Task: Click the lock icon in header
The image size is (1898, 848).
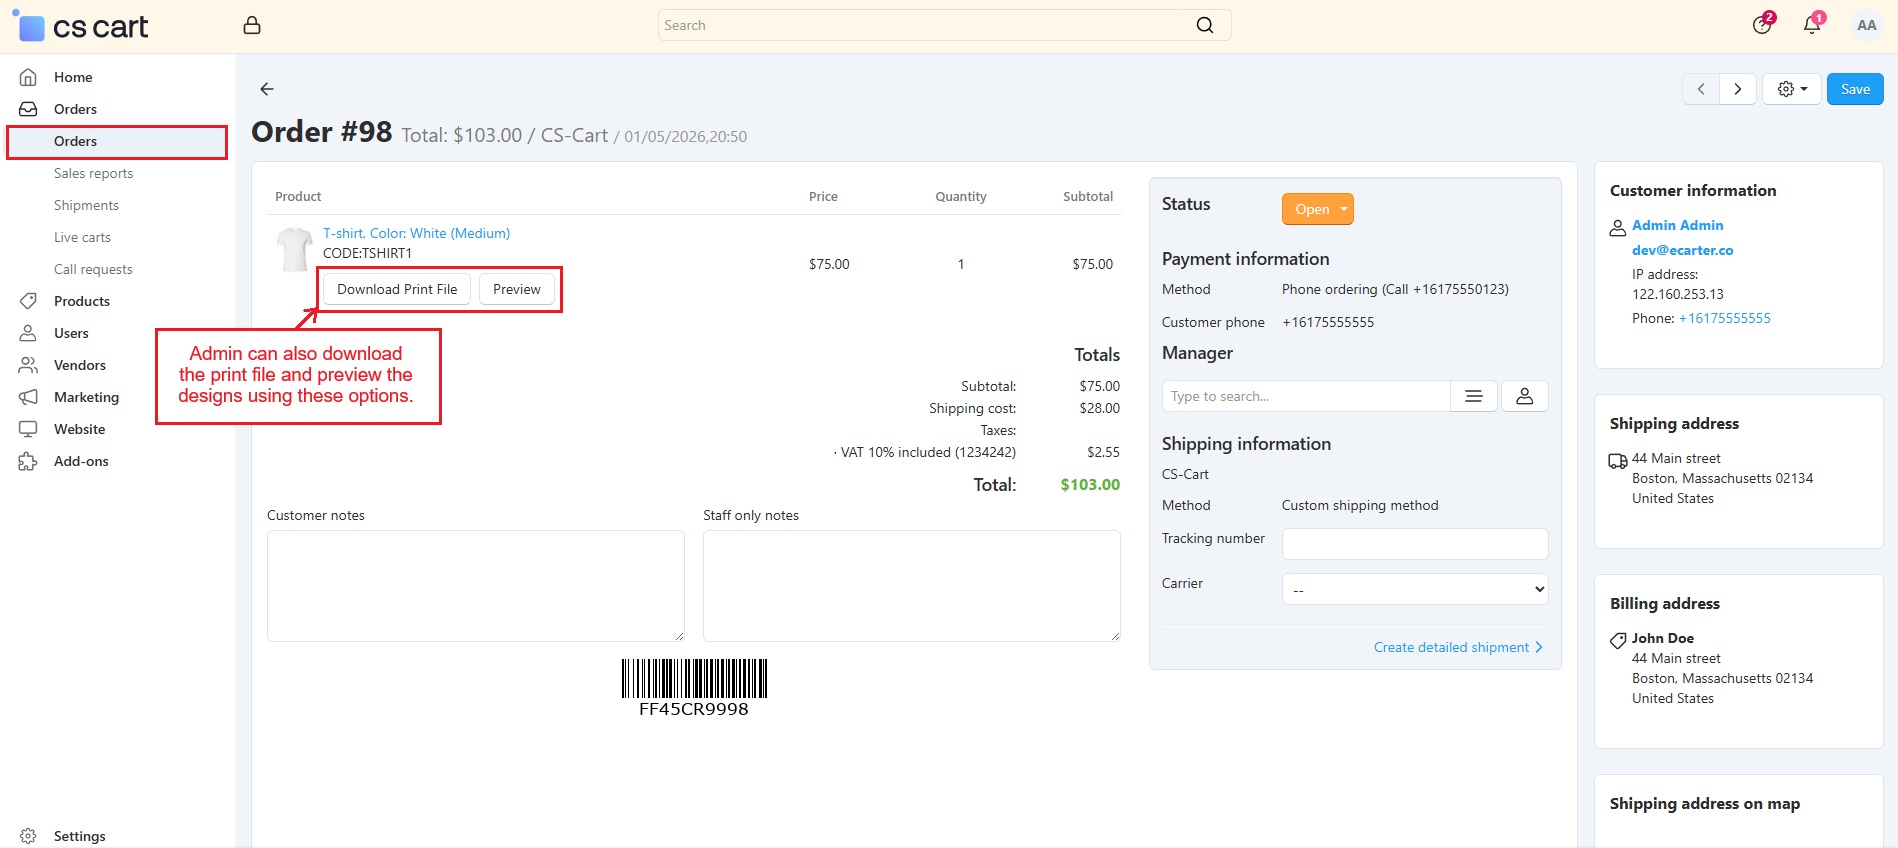Action: pyautogui.click(x=252, y=25)
